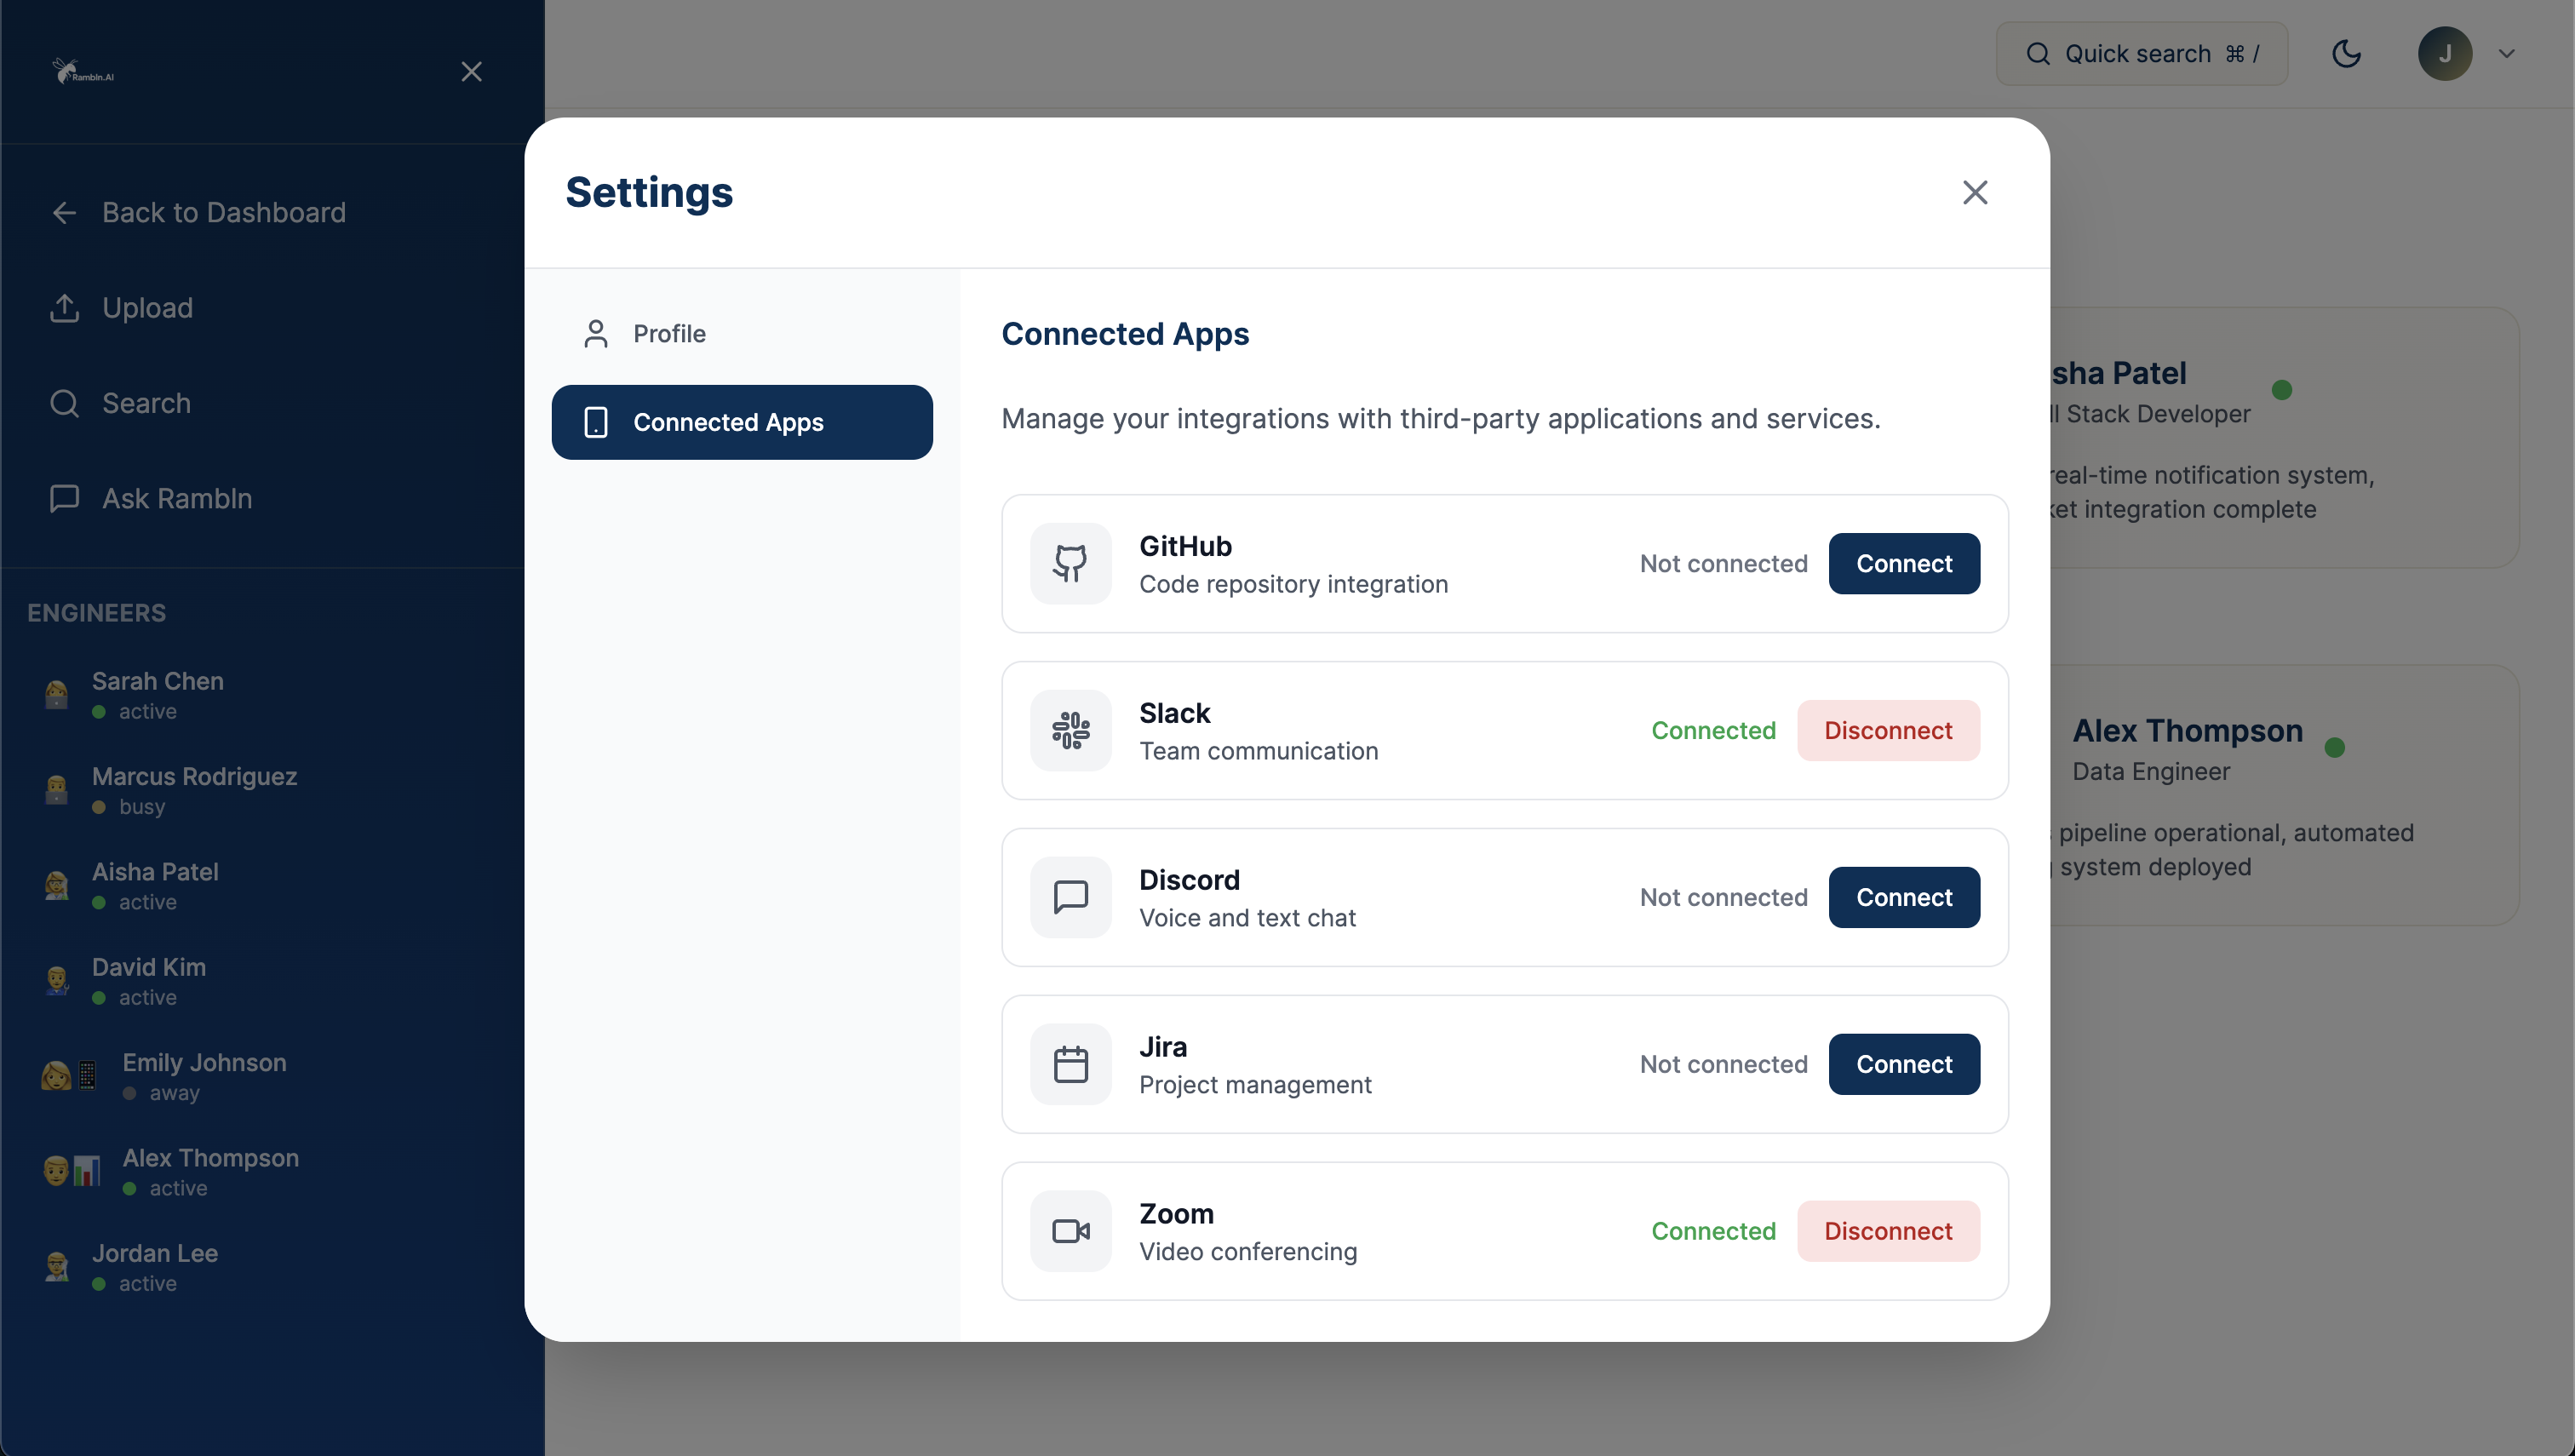
Task: Click the Rambln.AI logo
Action: coord(84,72)
